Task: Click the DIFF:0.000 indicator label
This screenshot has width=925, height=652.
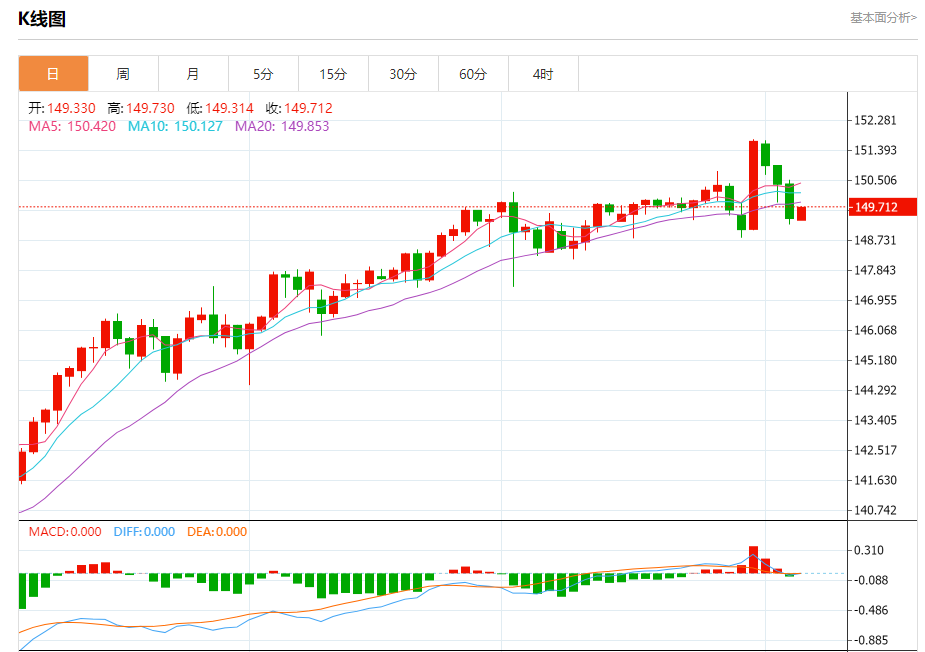Action: pos(144,532)
